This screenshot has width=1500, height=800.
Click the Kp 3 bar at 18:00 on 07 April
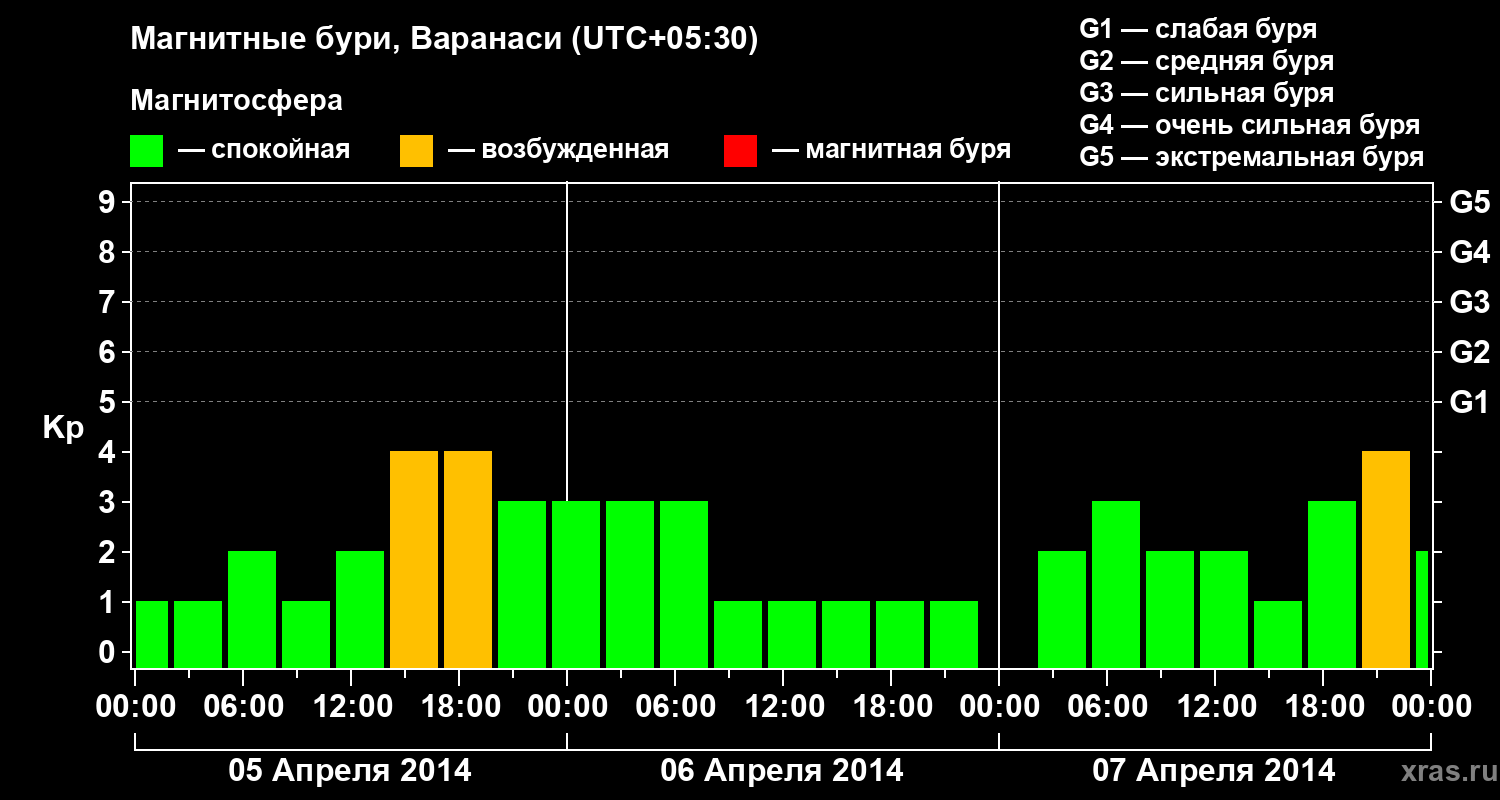click(x=1332, y=584)
